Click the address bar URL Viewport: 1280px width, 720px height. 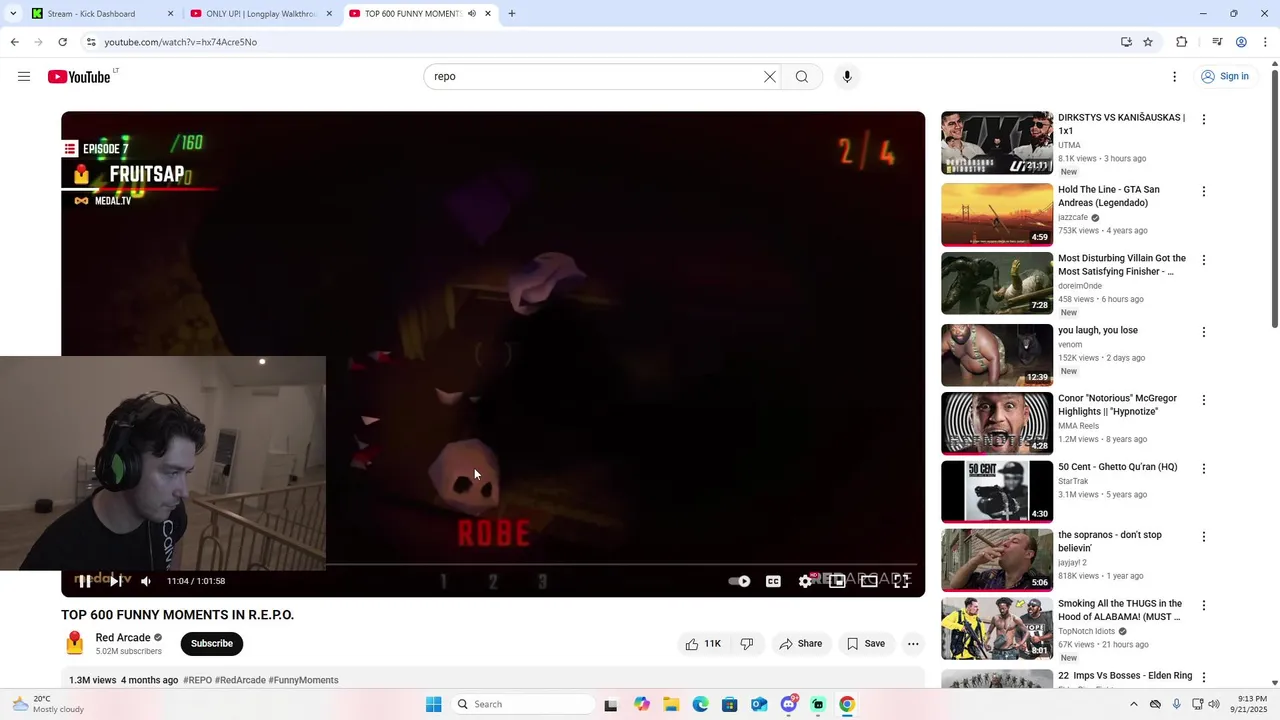coord(181,42)
